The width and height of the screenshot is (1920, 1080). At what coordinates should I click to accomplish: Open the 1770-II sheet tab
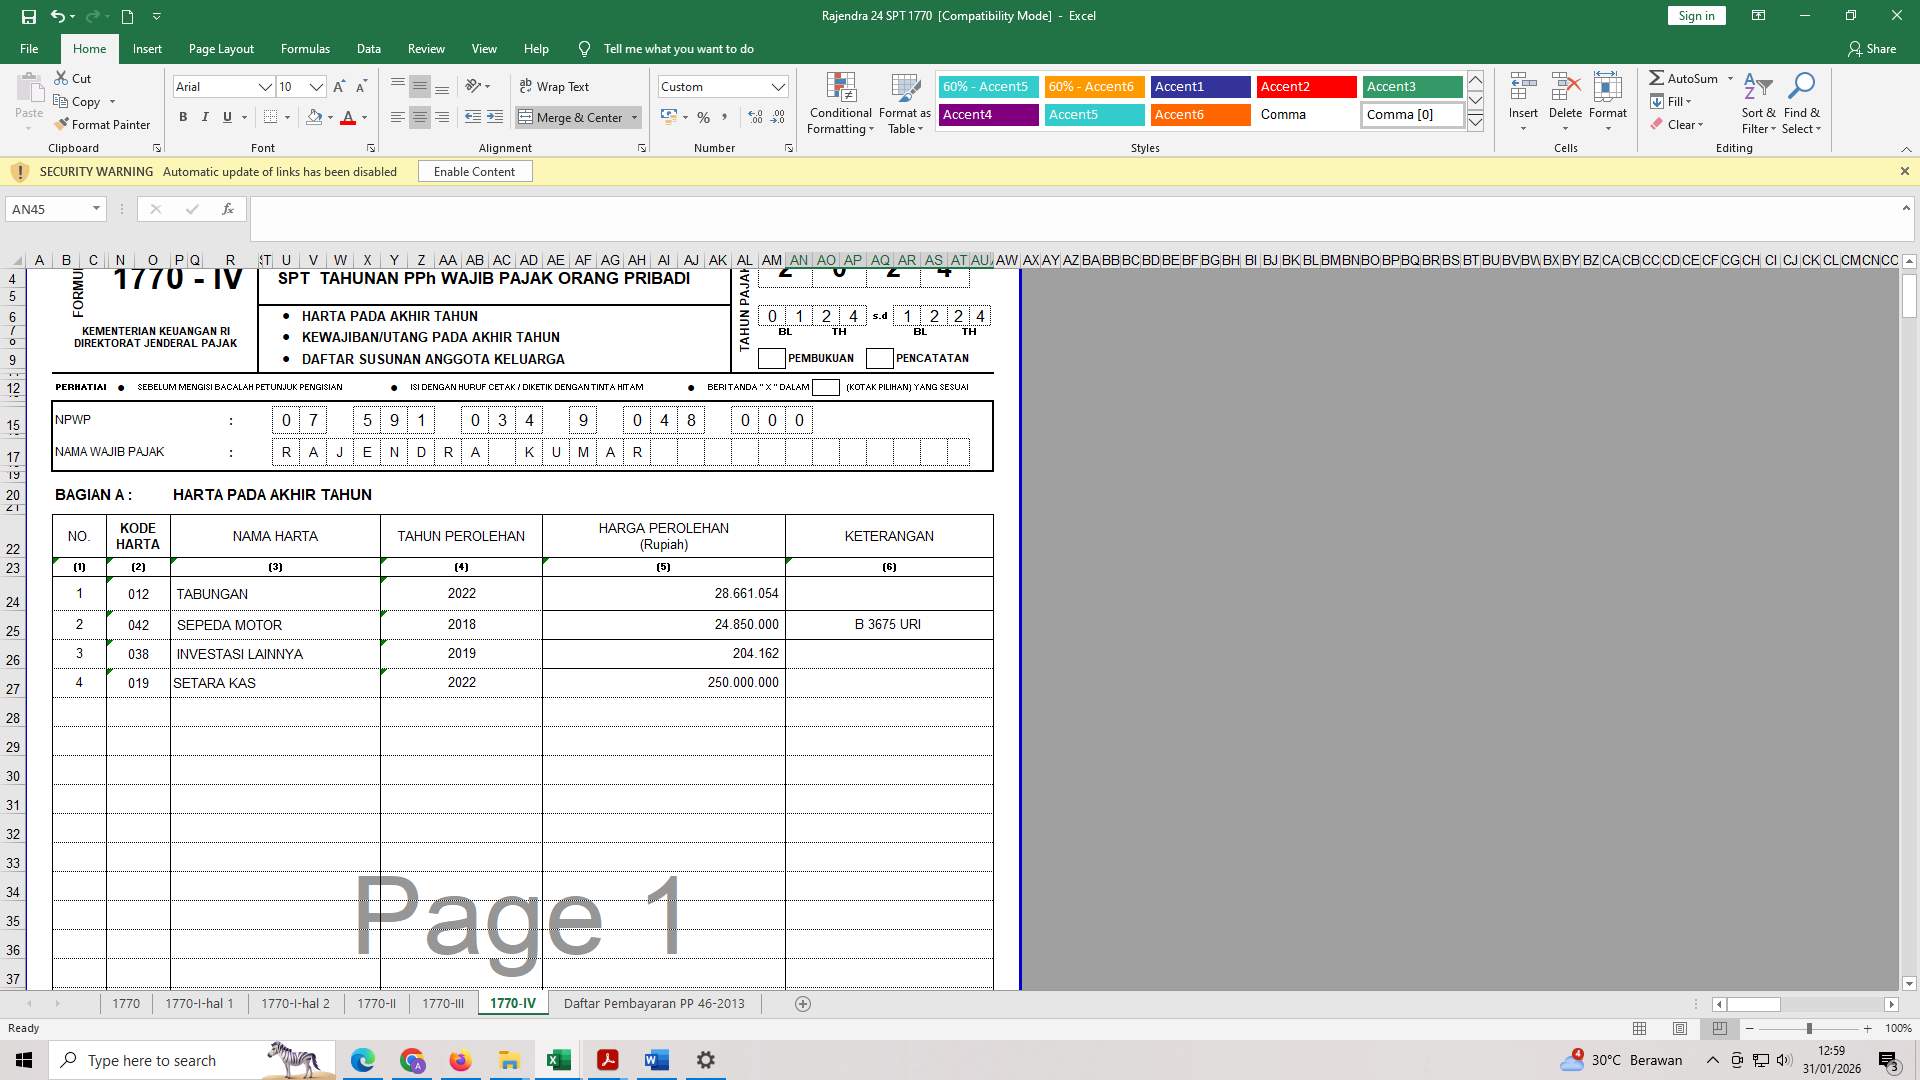[x=377, y=1003]
